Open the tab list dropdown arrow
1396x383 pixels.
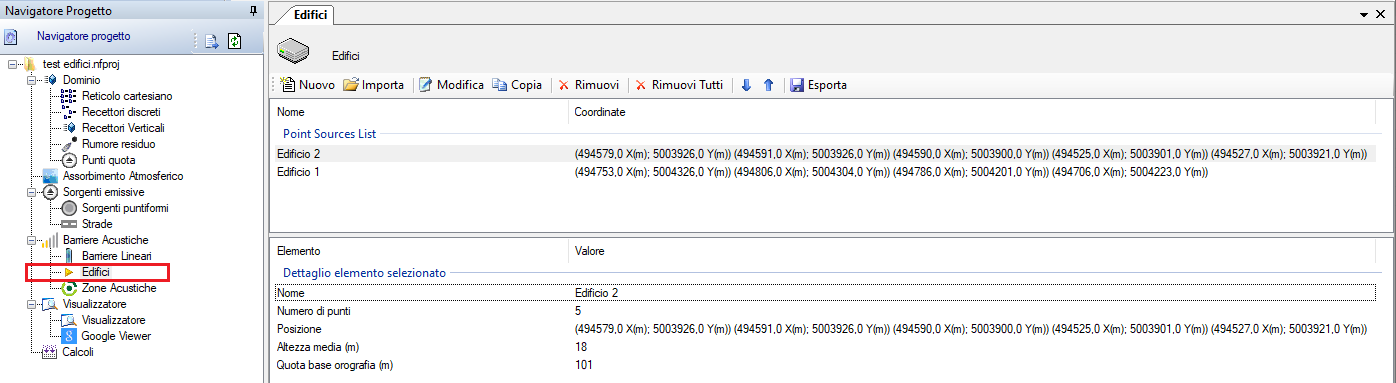(x=1365, y=15)
